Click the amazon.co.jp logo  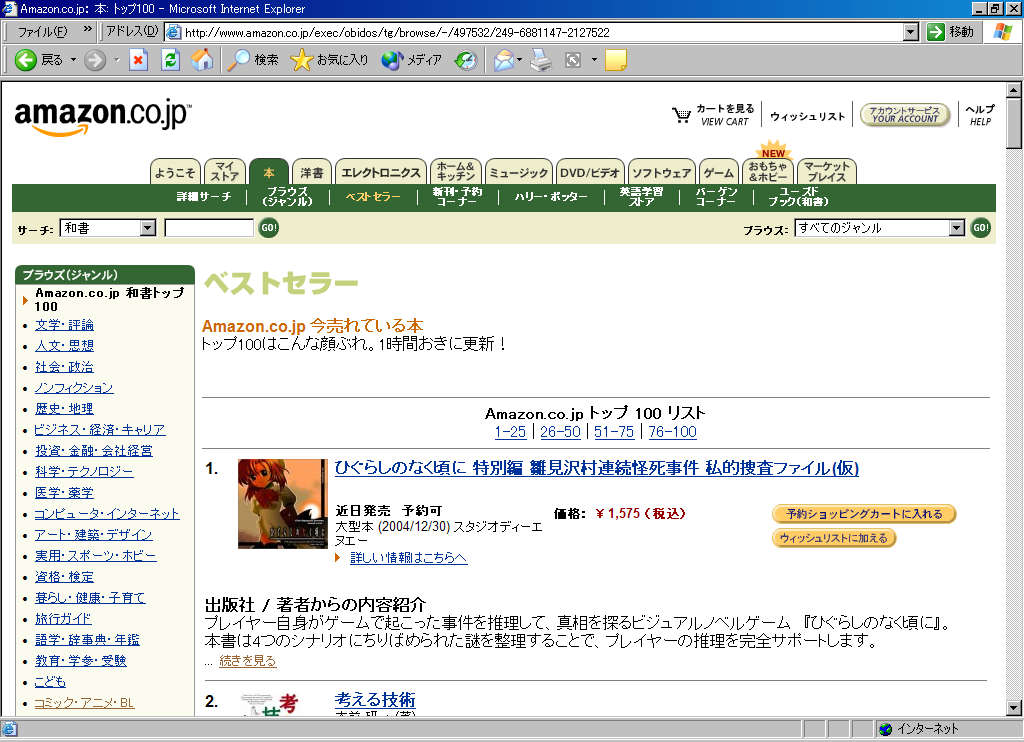pos(103,118)
